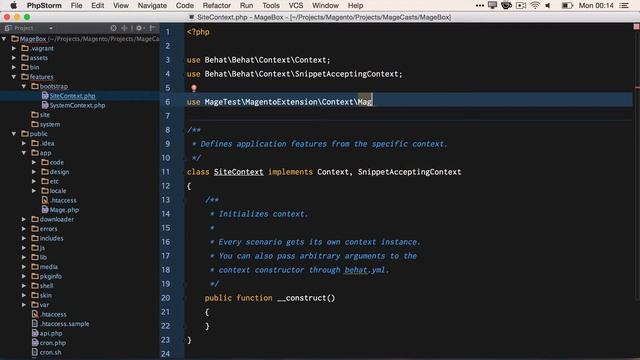Expand the locale folder
This screenshot has width=640, height=360.
coord(34,191)
